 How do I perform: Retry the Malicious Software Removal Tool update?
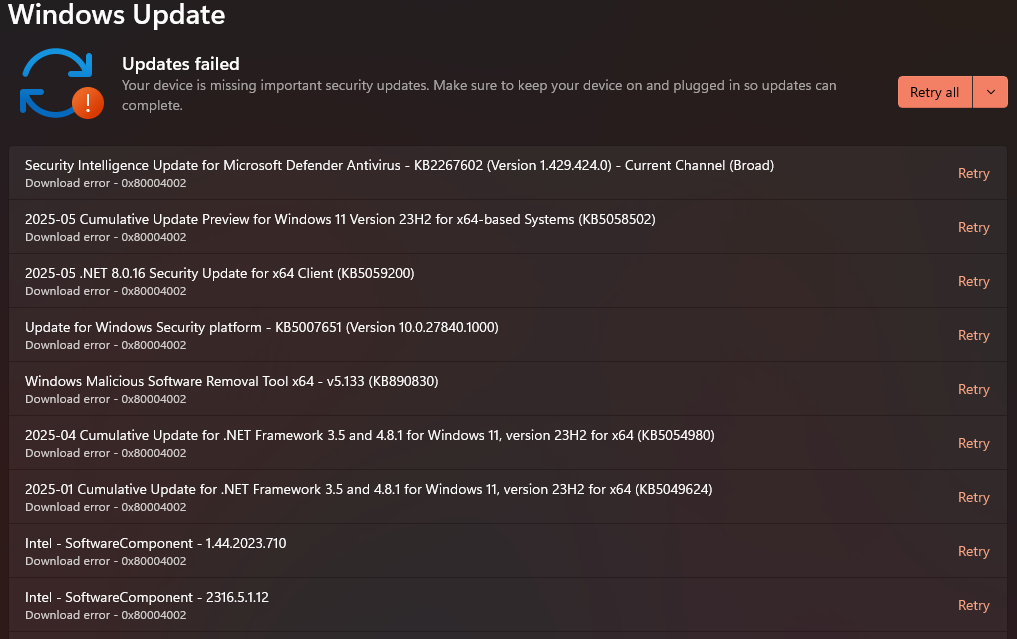[973, 389]
